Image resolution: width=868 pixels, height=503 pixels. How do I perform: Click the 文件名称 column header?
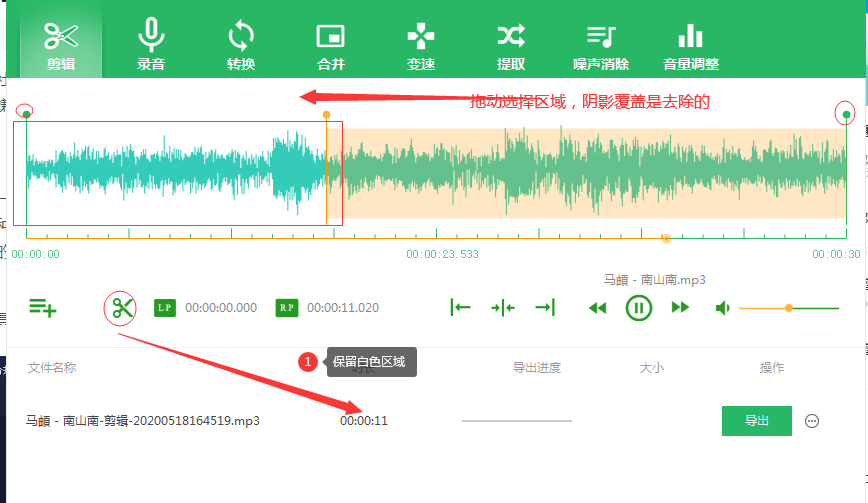pyautogui.click(x=52, y=367)
